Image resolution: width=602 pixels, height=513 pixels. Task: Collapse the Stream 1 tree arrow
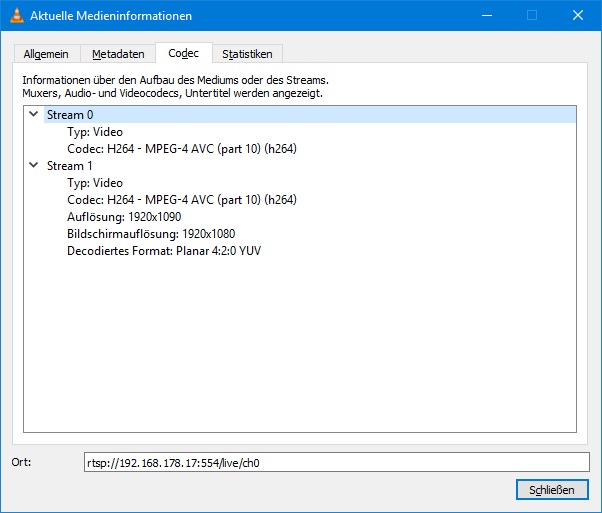(35, 166)
